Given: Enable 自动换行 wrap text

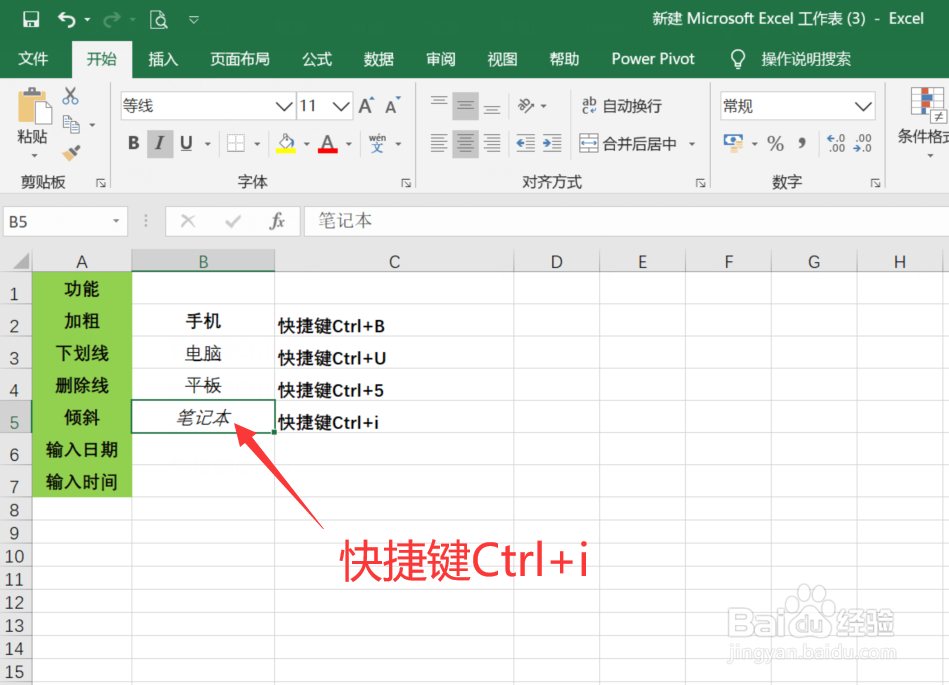Looking at the screenshot, I should [622, 106].
